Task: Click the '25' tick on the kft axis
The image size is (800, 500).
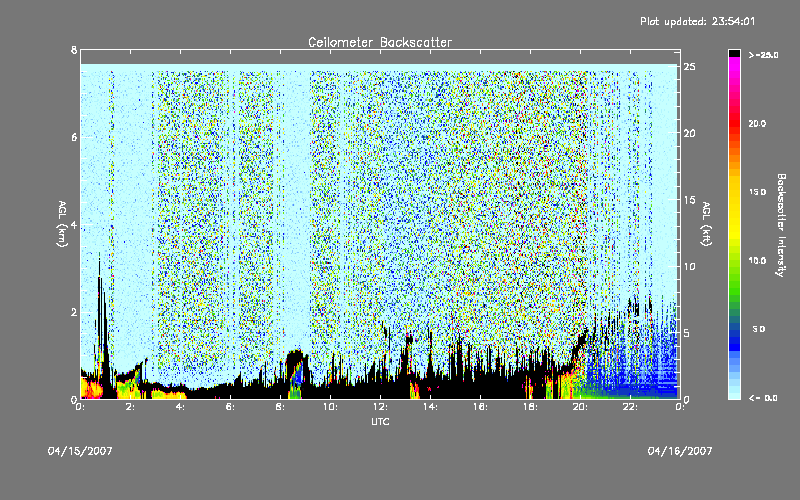Action: point(690,67)
